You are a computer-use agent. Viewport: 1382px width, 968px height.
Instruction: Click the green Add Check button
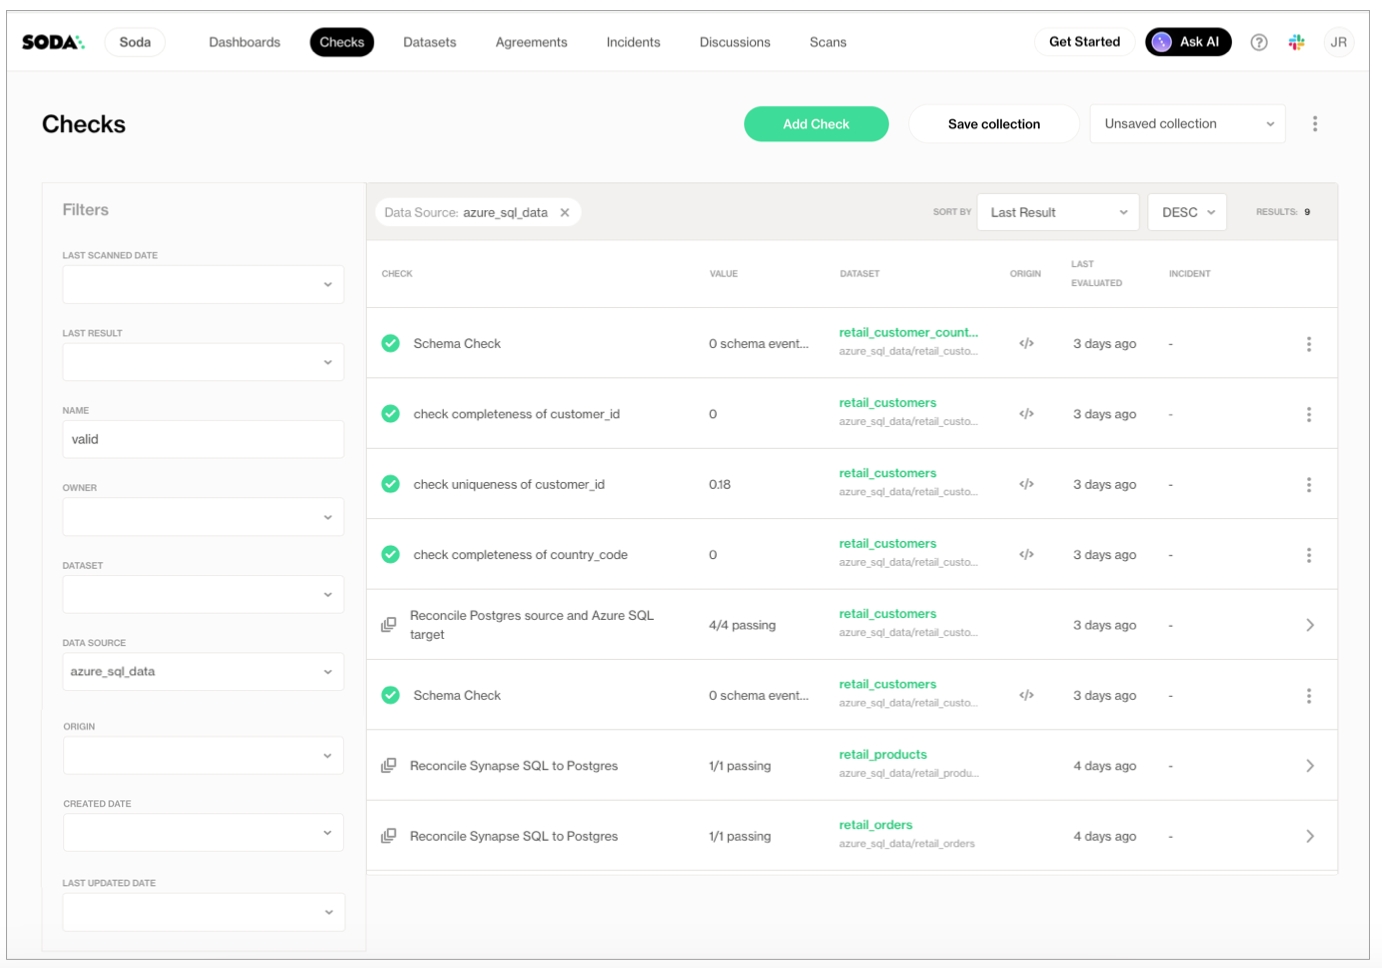816,124
